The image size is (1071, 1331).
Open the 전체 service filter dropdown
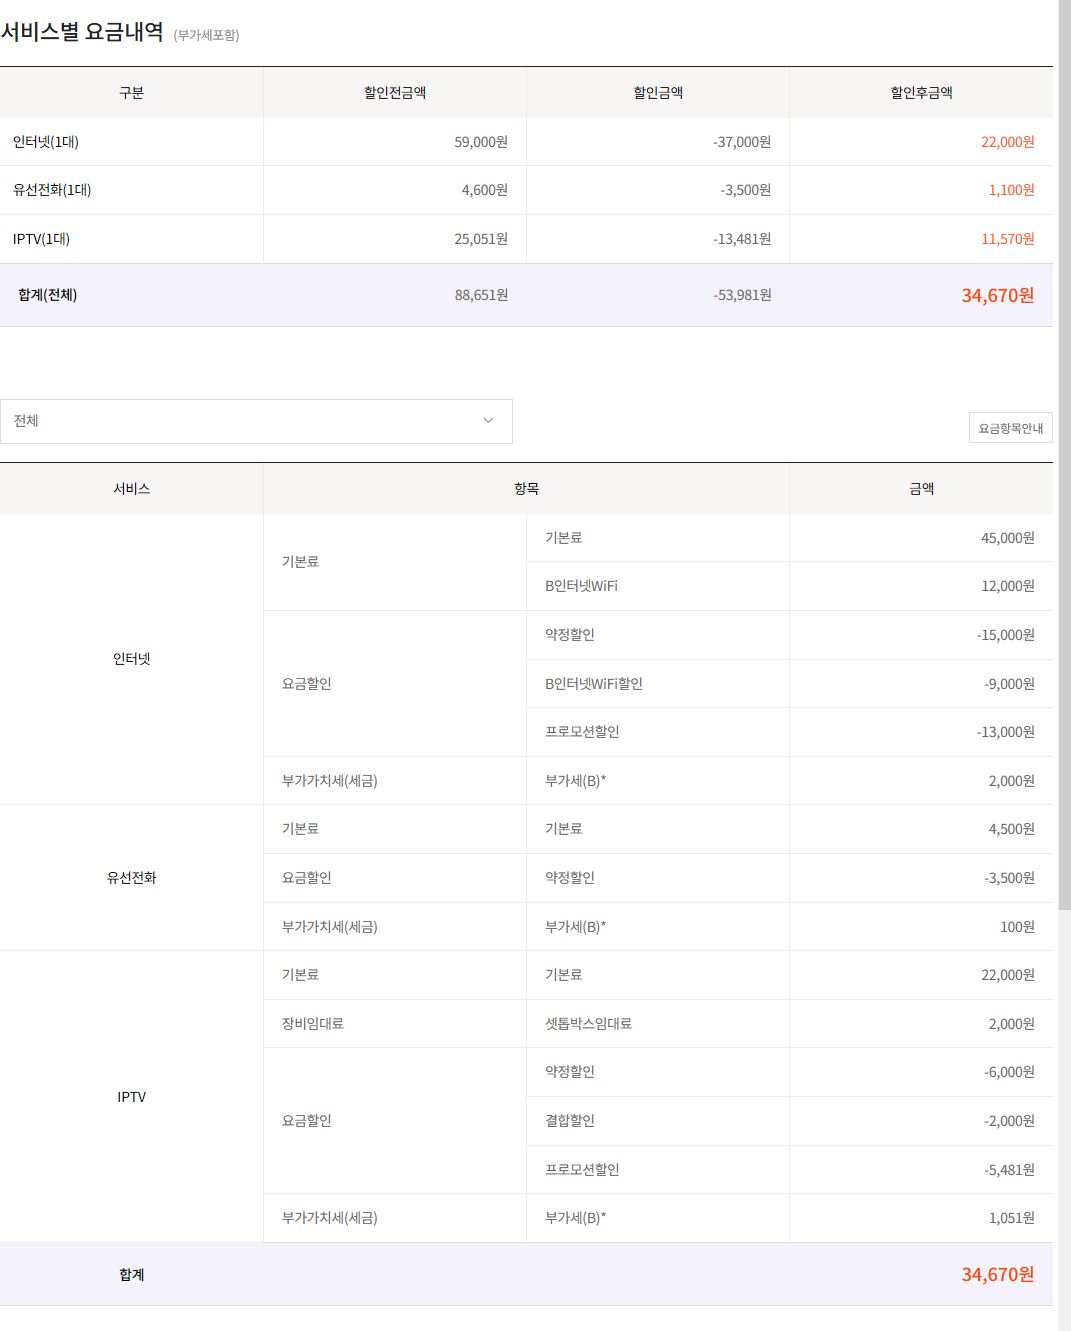pyautogui.click(x=256, y=421)
